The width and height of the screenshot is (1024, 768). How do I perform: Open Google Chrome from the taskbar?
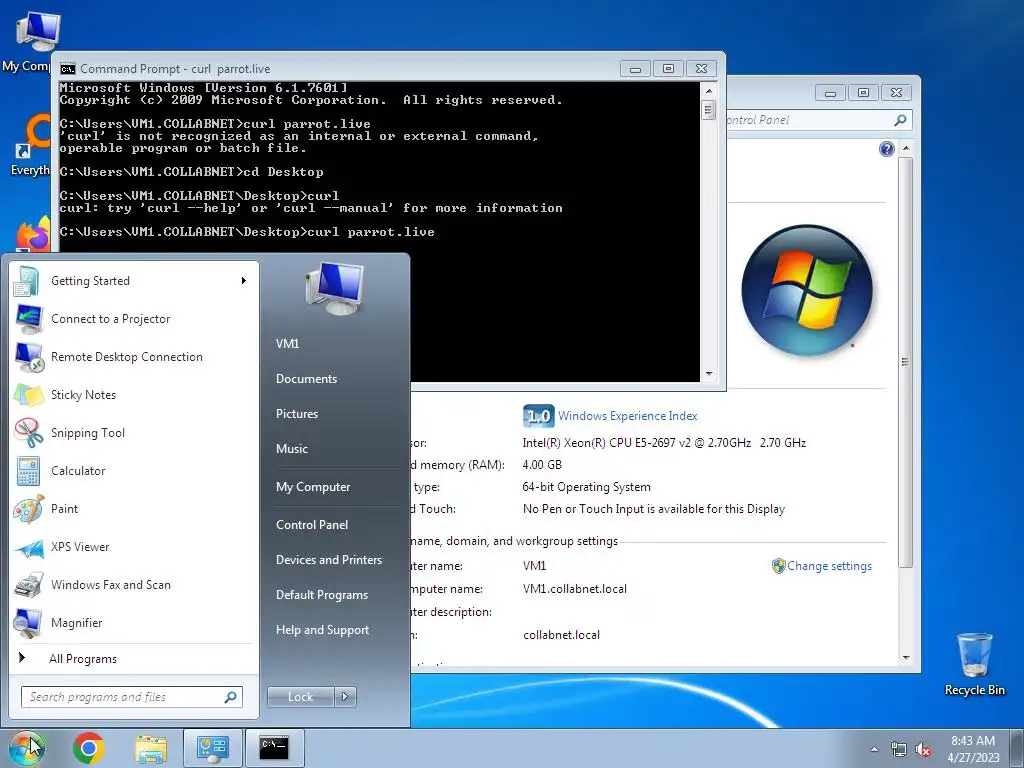click(x=89, y=748)
